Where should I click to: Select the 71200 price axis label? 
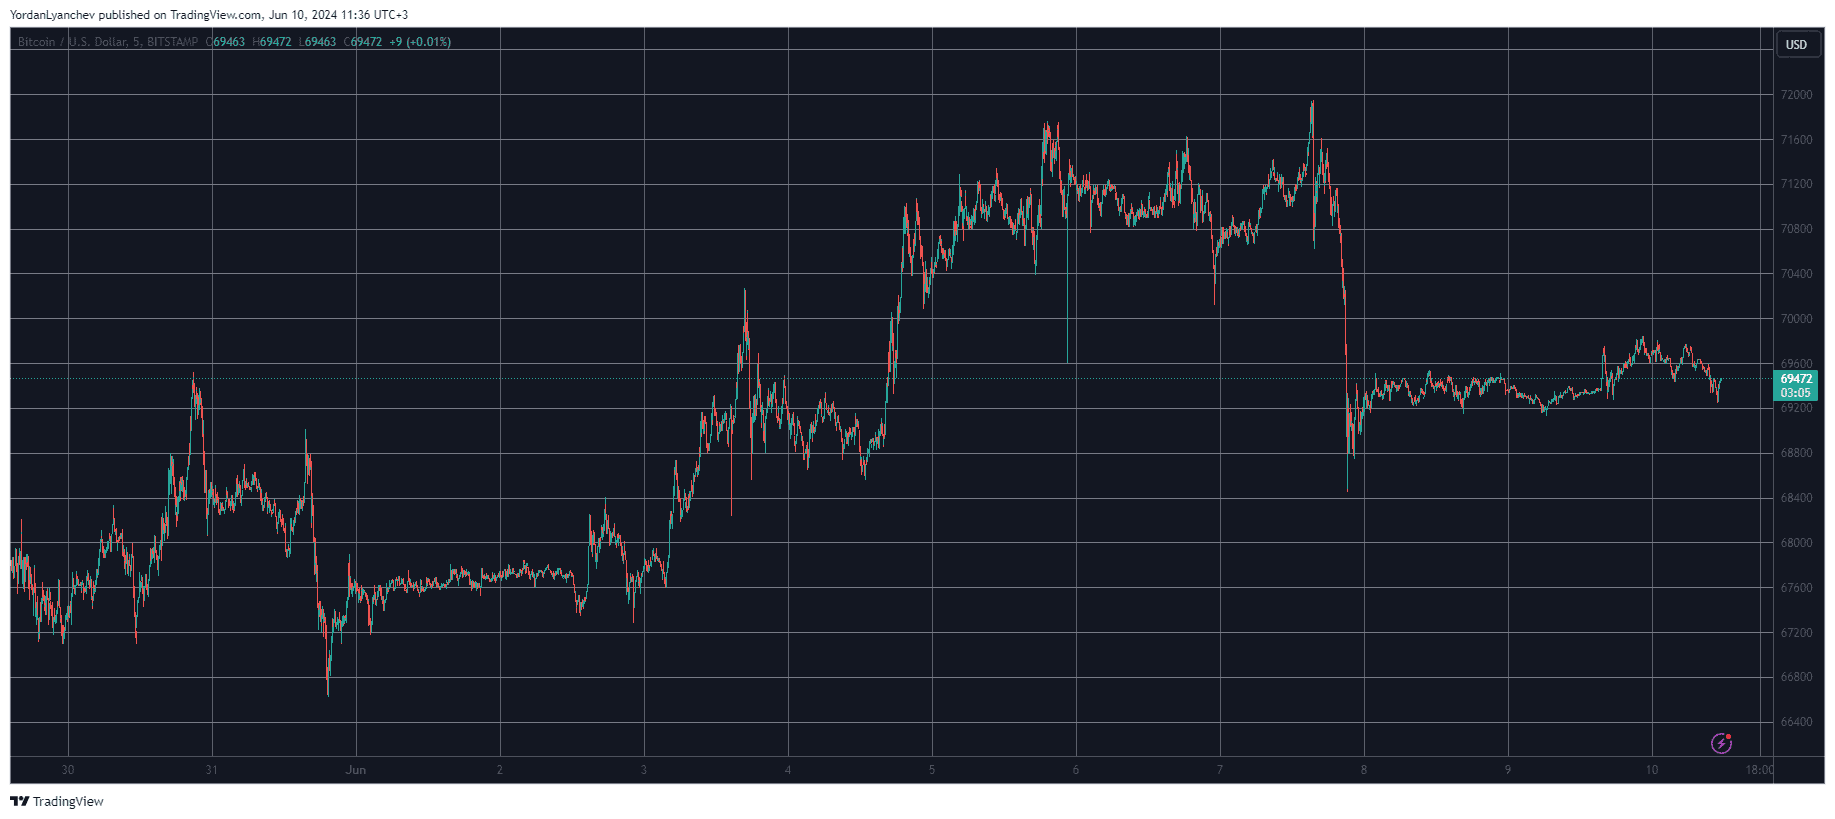point(1796,184)
